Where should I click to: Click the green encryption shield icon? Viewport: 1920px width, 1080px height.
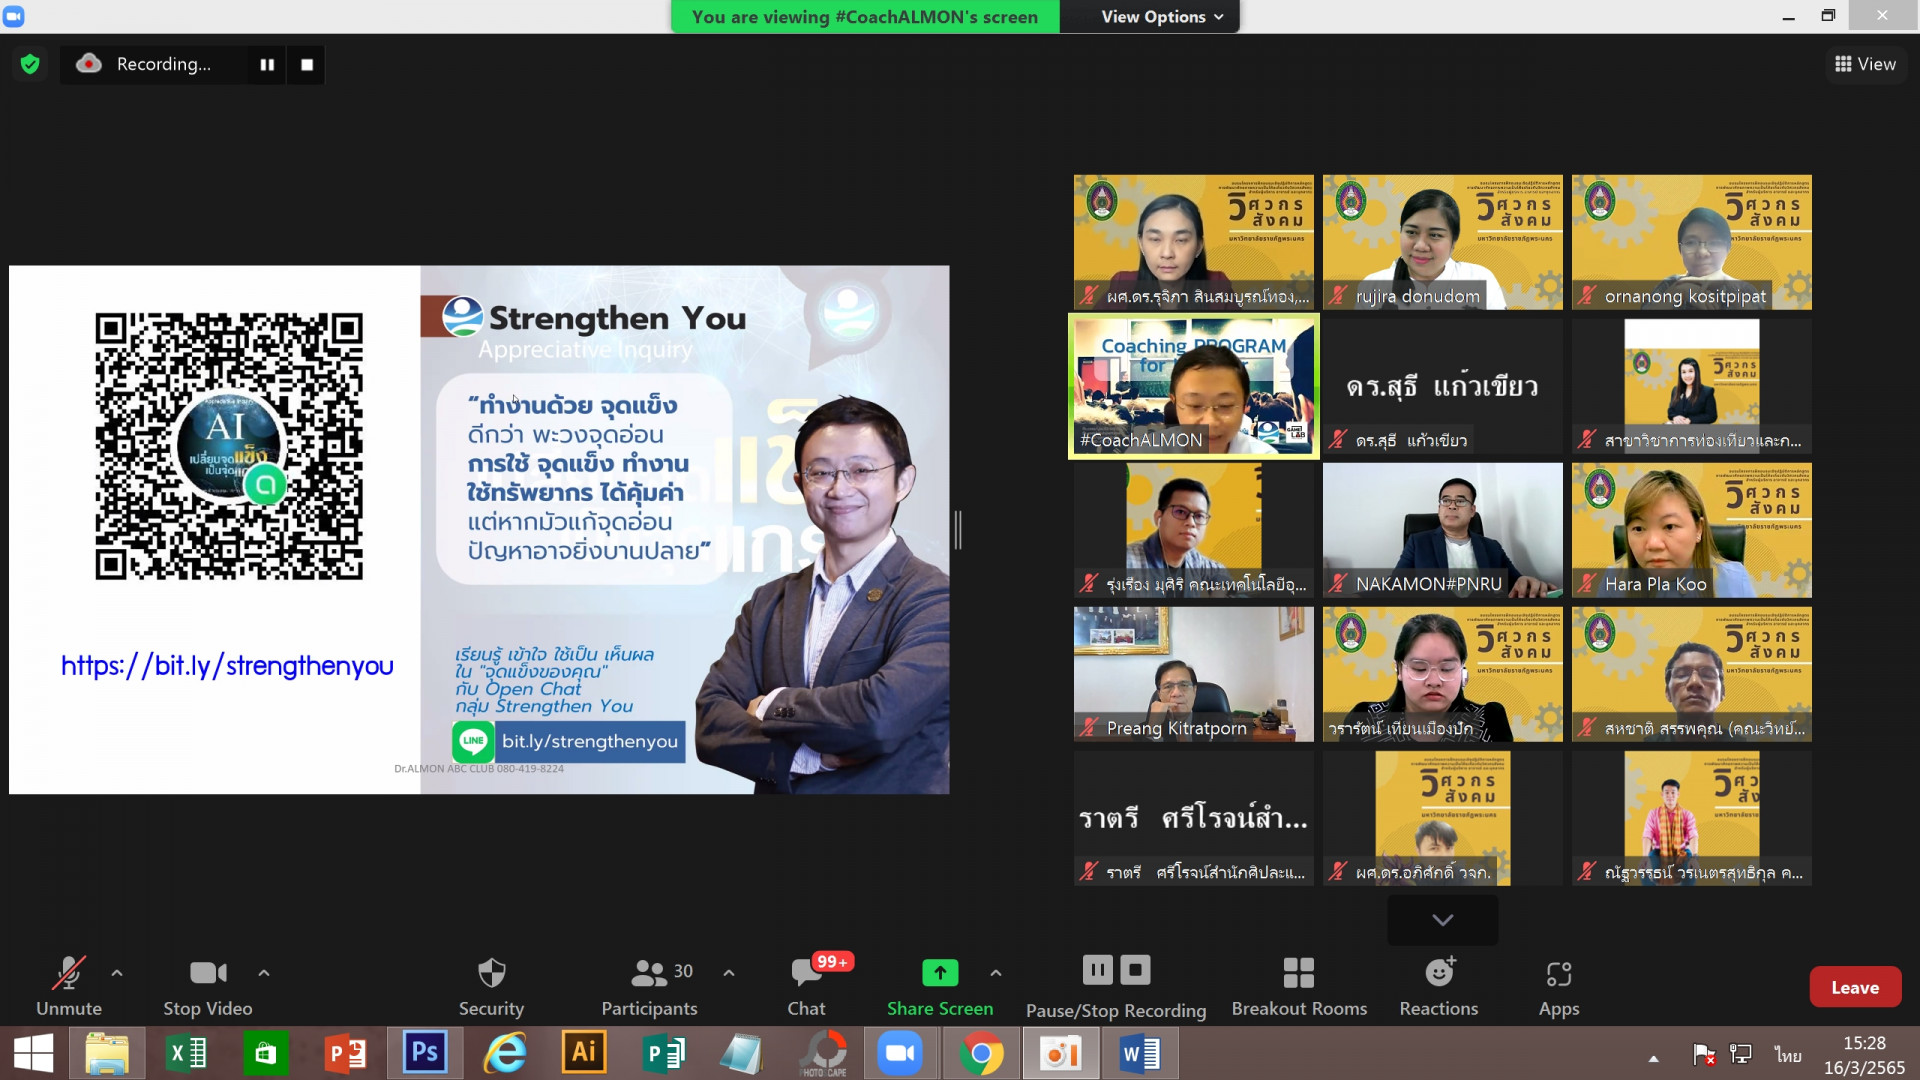(x=30, y=64)
